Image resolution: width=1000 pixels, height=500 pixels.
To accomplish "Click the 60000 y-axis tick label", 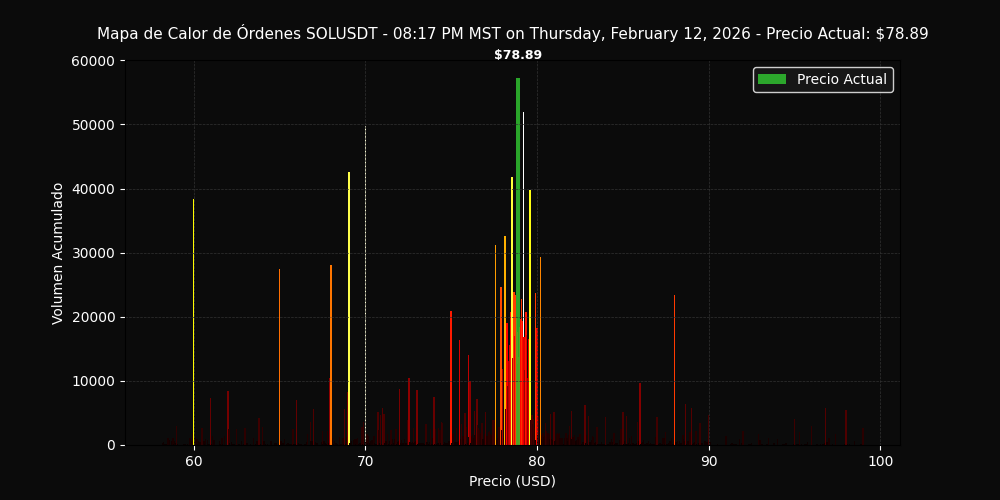I will (94, 61).
